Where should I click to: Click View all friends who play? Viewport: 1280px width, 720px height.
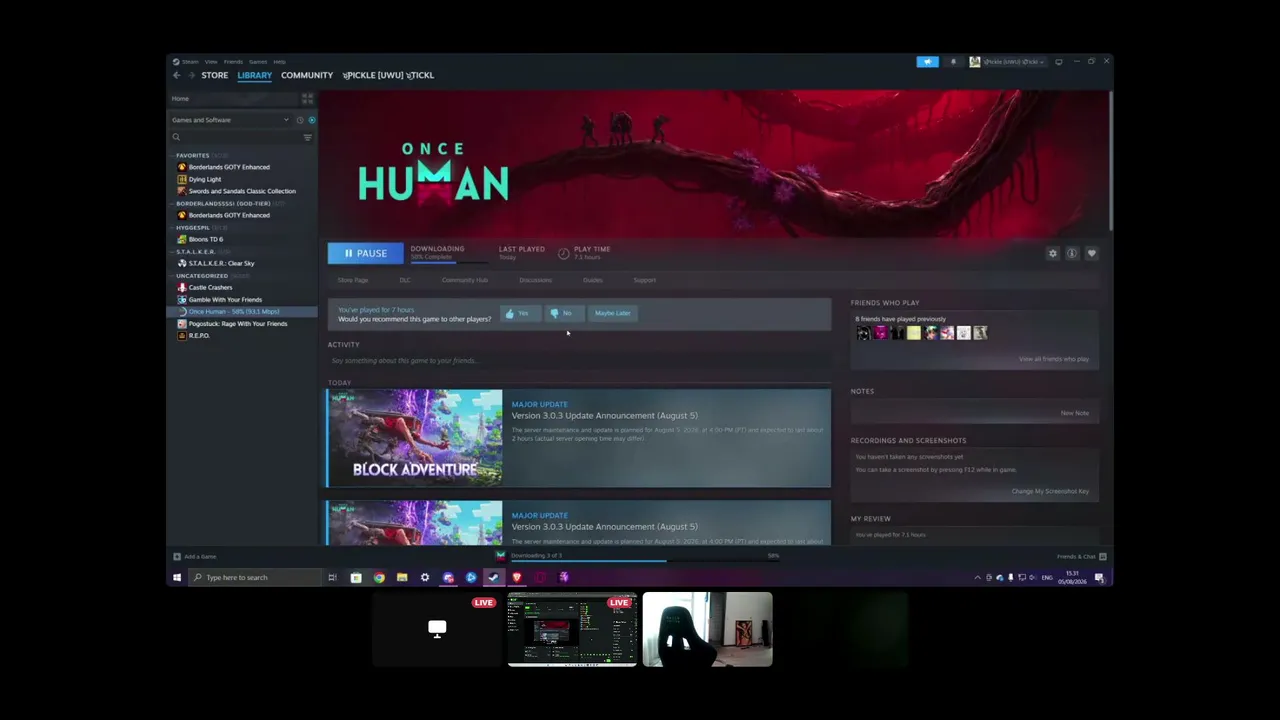point(1054,359)
